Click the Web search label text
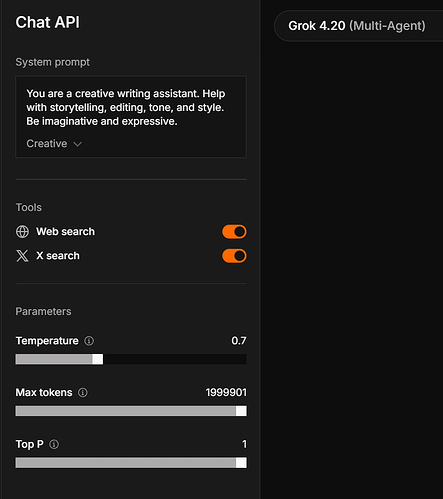Image resolution: width=443 pixels, height=499 pixels. (x=65, y=231)
